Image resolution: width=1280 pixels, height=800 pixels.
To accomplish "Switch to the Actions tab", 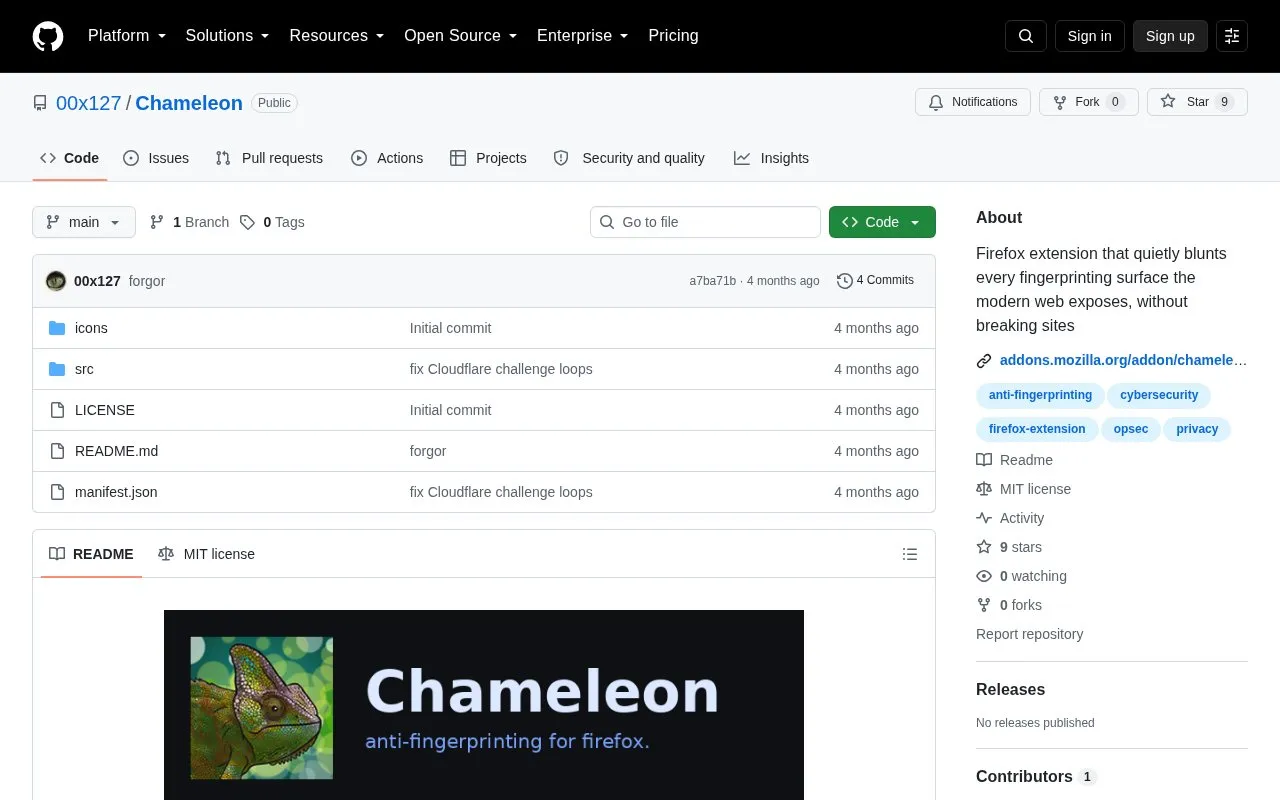I will click(387, 158).
